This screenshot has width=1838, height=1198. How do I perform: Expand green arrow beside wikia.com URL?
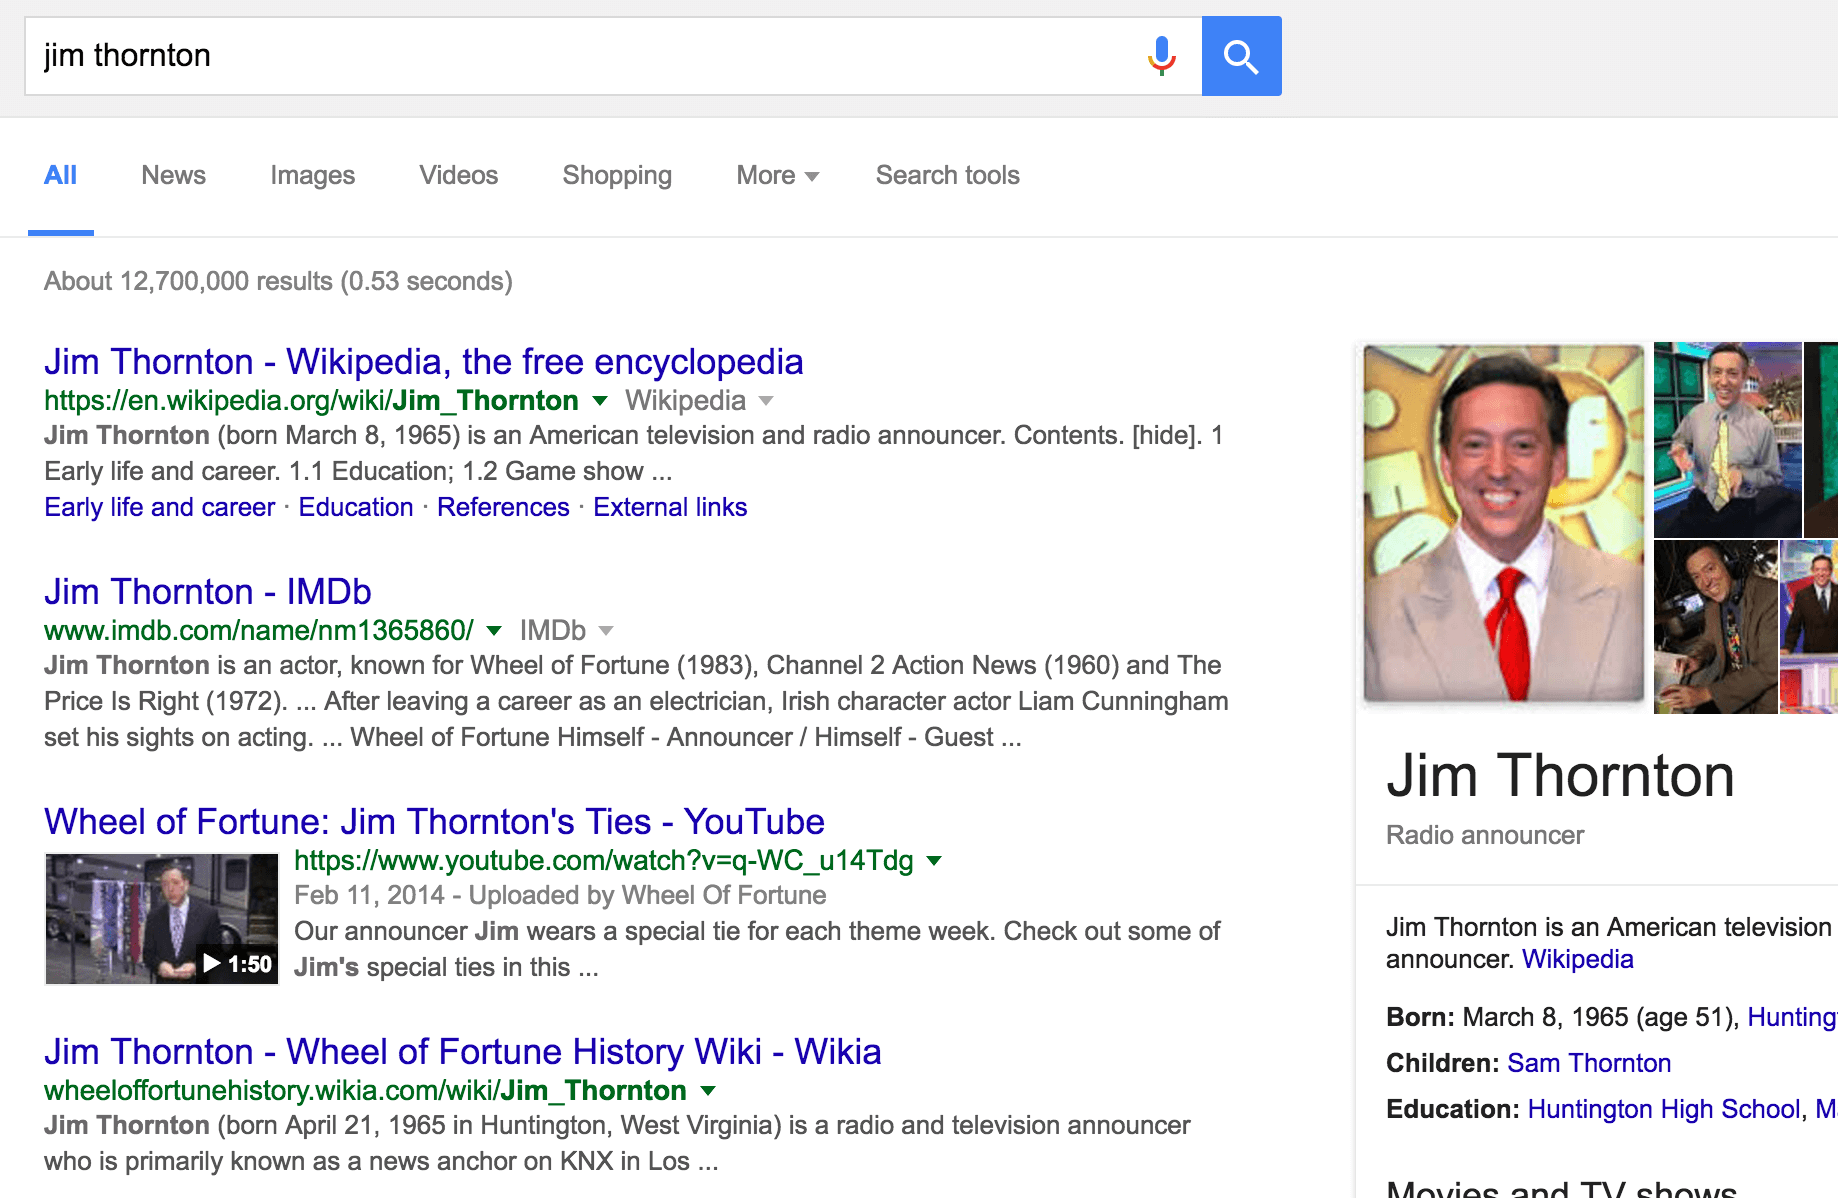pos(708,1091)
